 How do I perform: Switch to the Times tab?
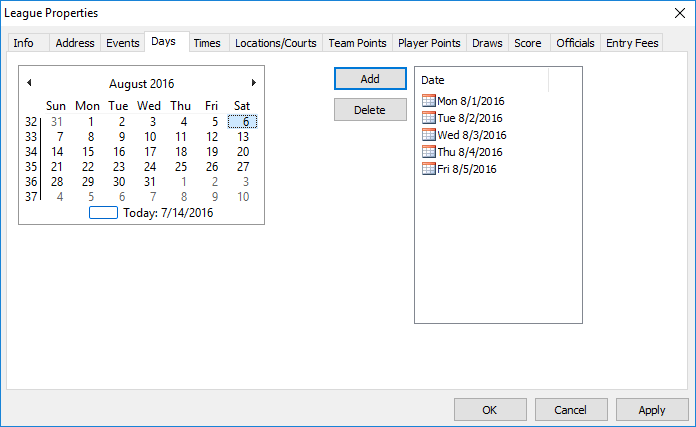click(x=207, y=43)
